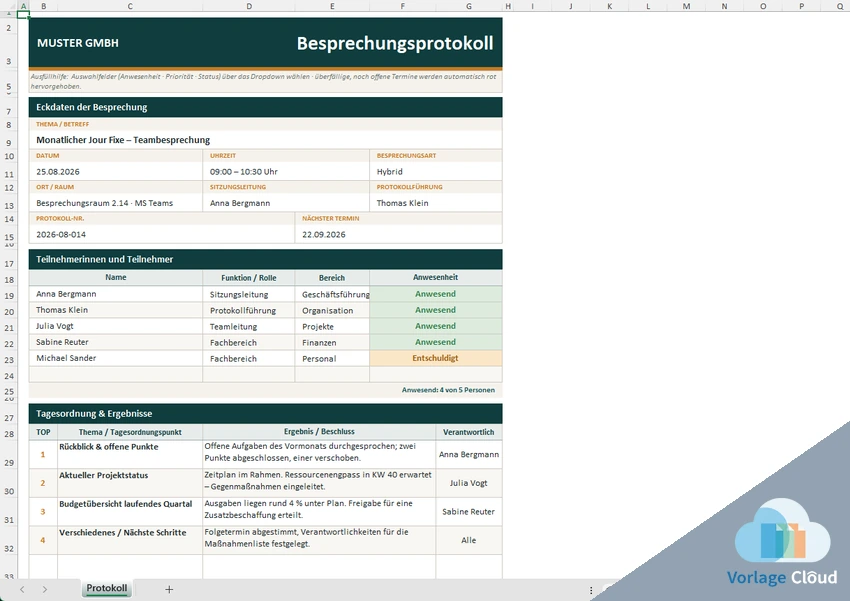
Task: Click the Vorlage Cloud logo
Action: click(782, 544)
